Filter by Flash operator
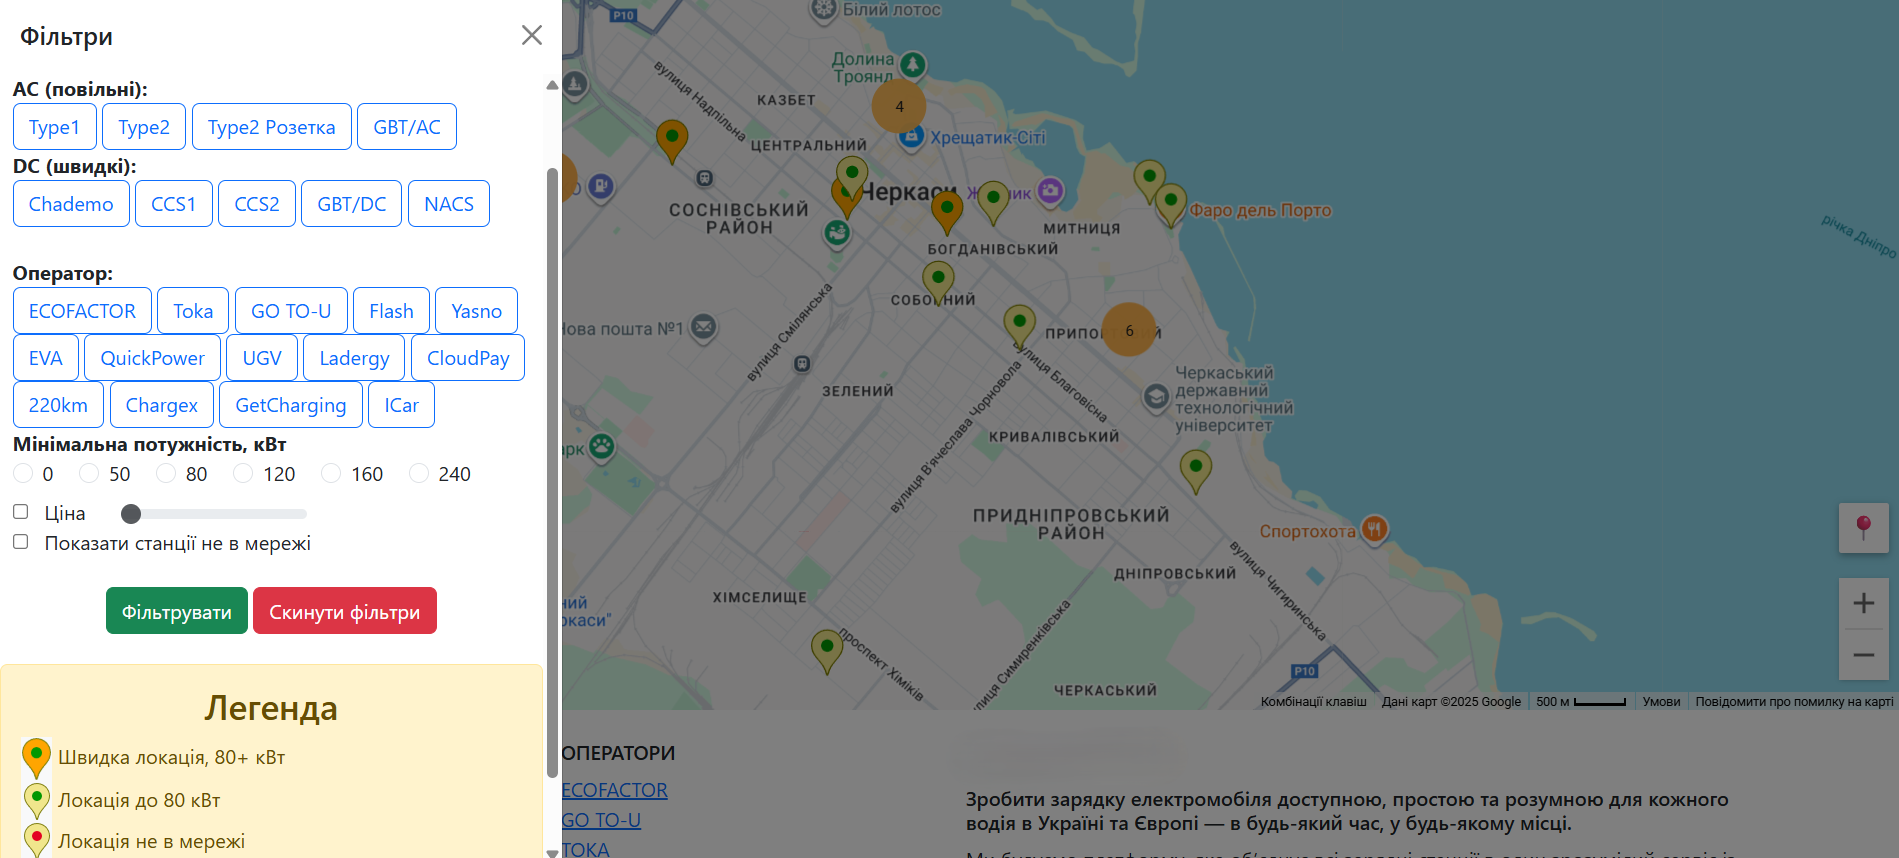 click(x=391, y=311)
